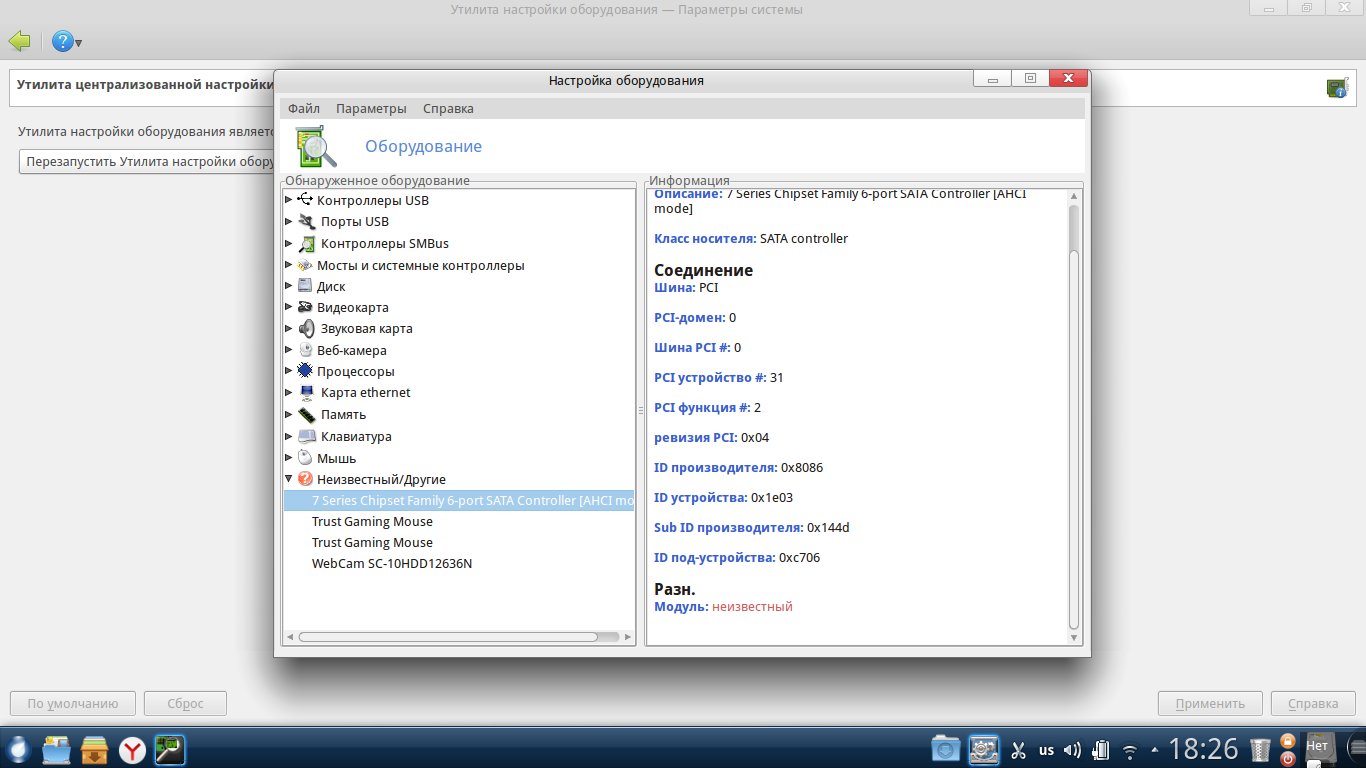Click the Справка button in System Settings
Screen dimensions: 1366x768
[1313, 703]
